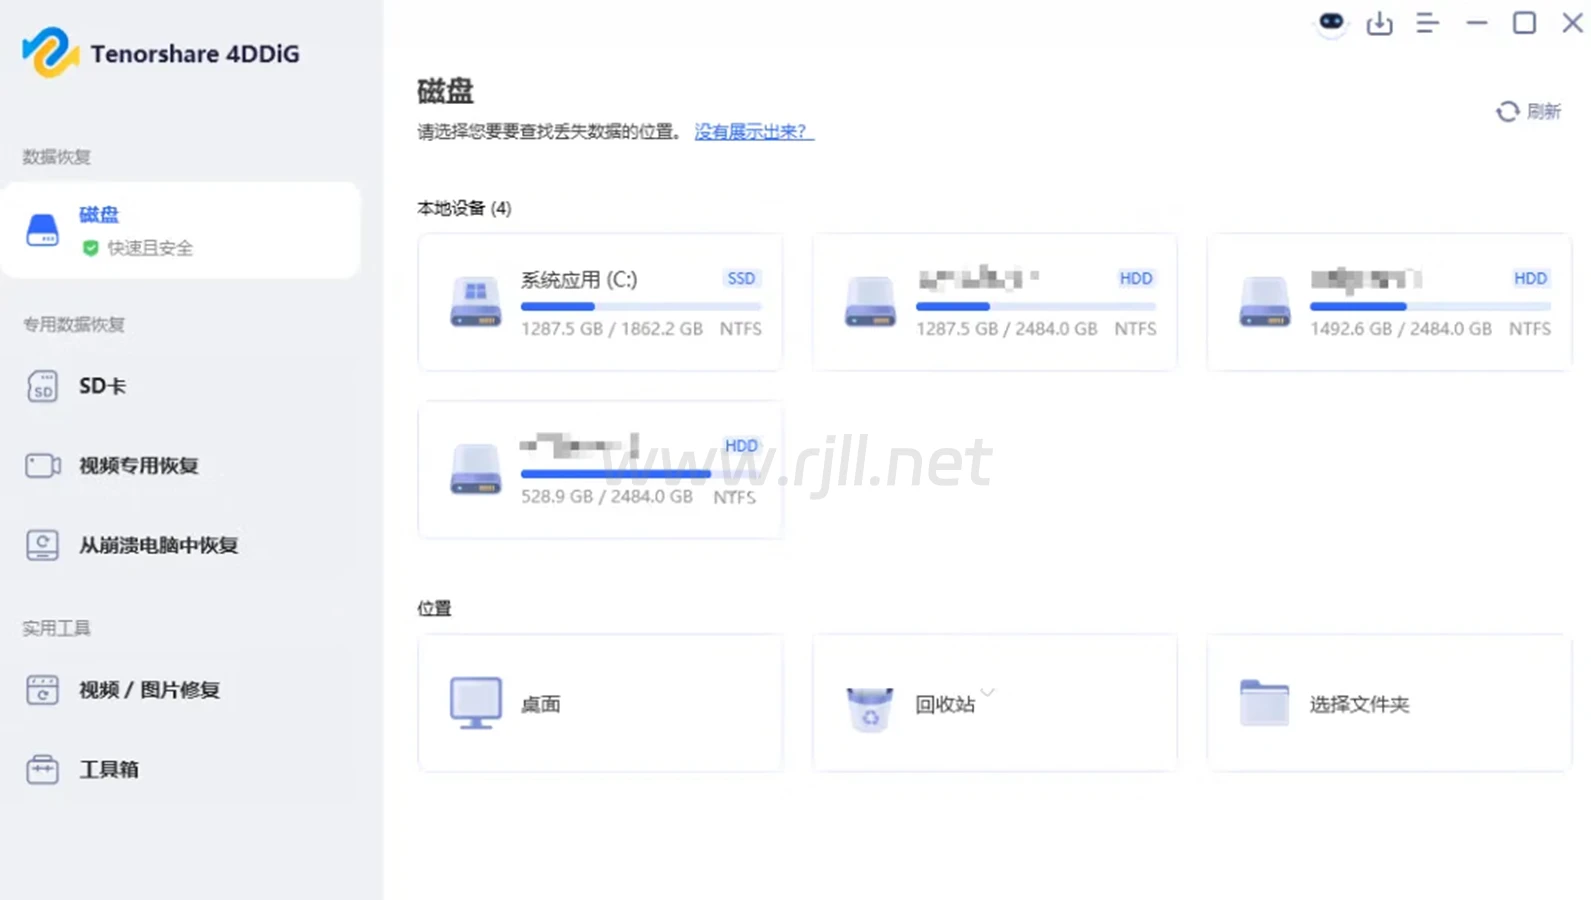Select the HDD drive with 1492.6 GB used

point(1389,302)
